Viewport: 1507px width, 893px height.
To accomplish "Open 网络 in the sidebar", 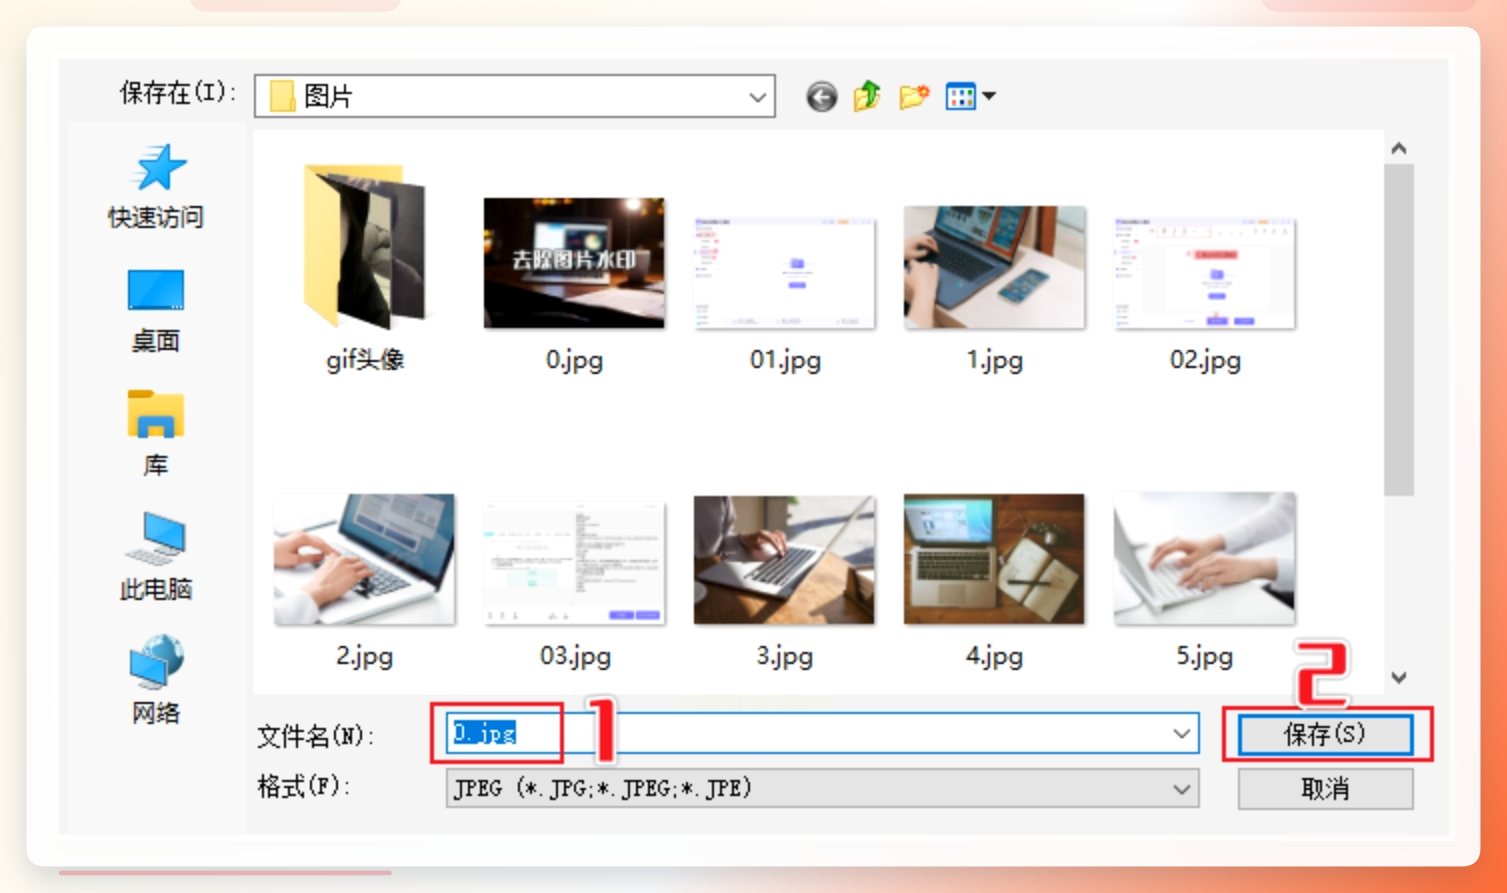I will 156,680.
